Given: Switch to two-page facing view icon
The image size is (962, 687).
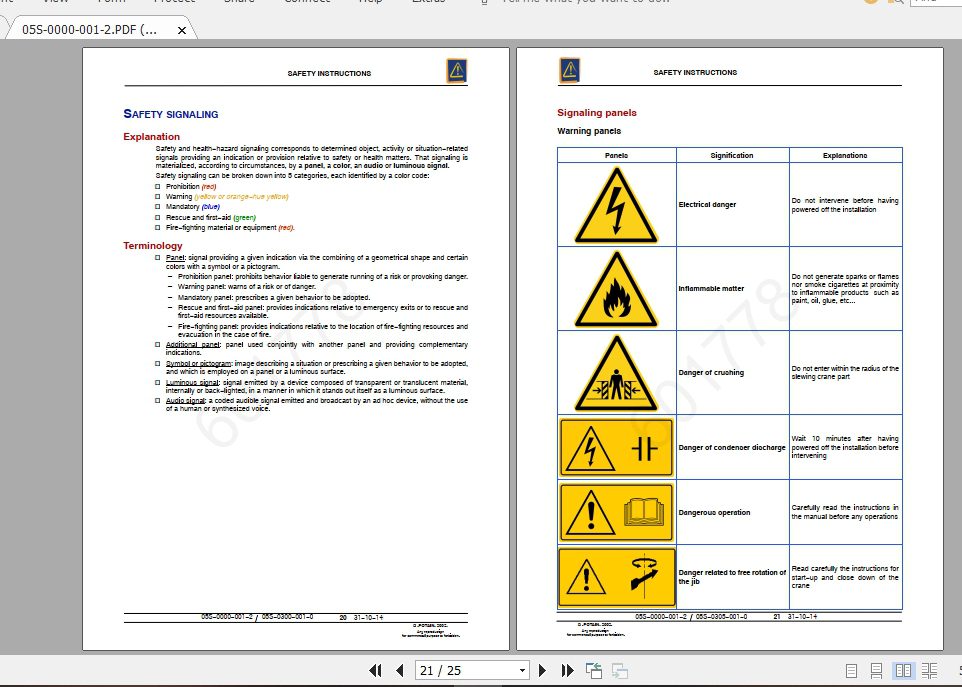Looking at the screenshot, I should [905, 671].
